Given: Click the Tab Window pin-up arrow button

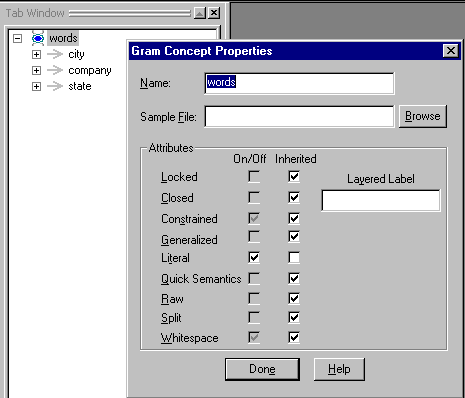Looking at the screenshot, I should (200, 13).
